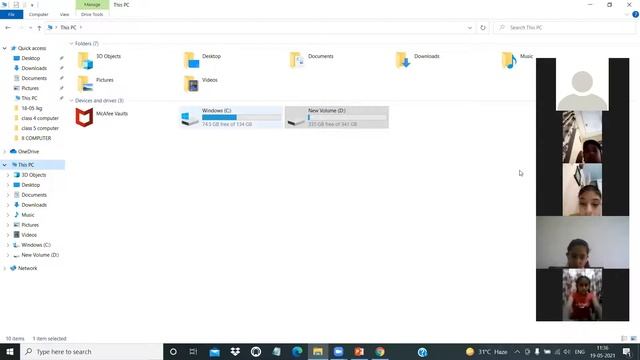Open Task View on taskbar
The height and width of the screenshot is (360, 640).
(193, 351)
